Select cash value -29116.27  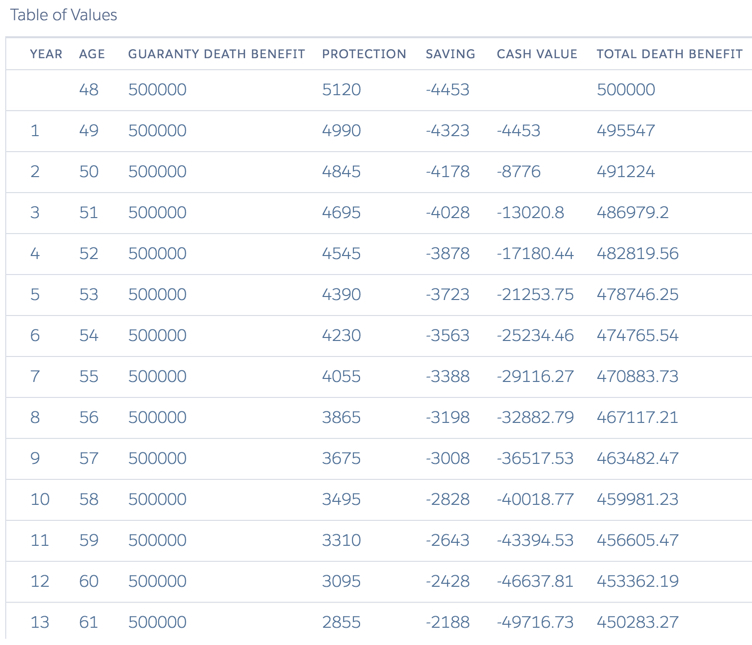(x=535, y=376)
